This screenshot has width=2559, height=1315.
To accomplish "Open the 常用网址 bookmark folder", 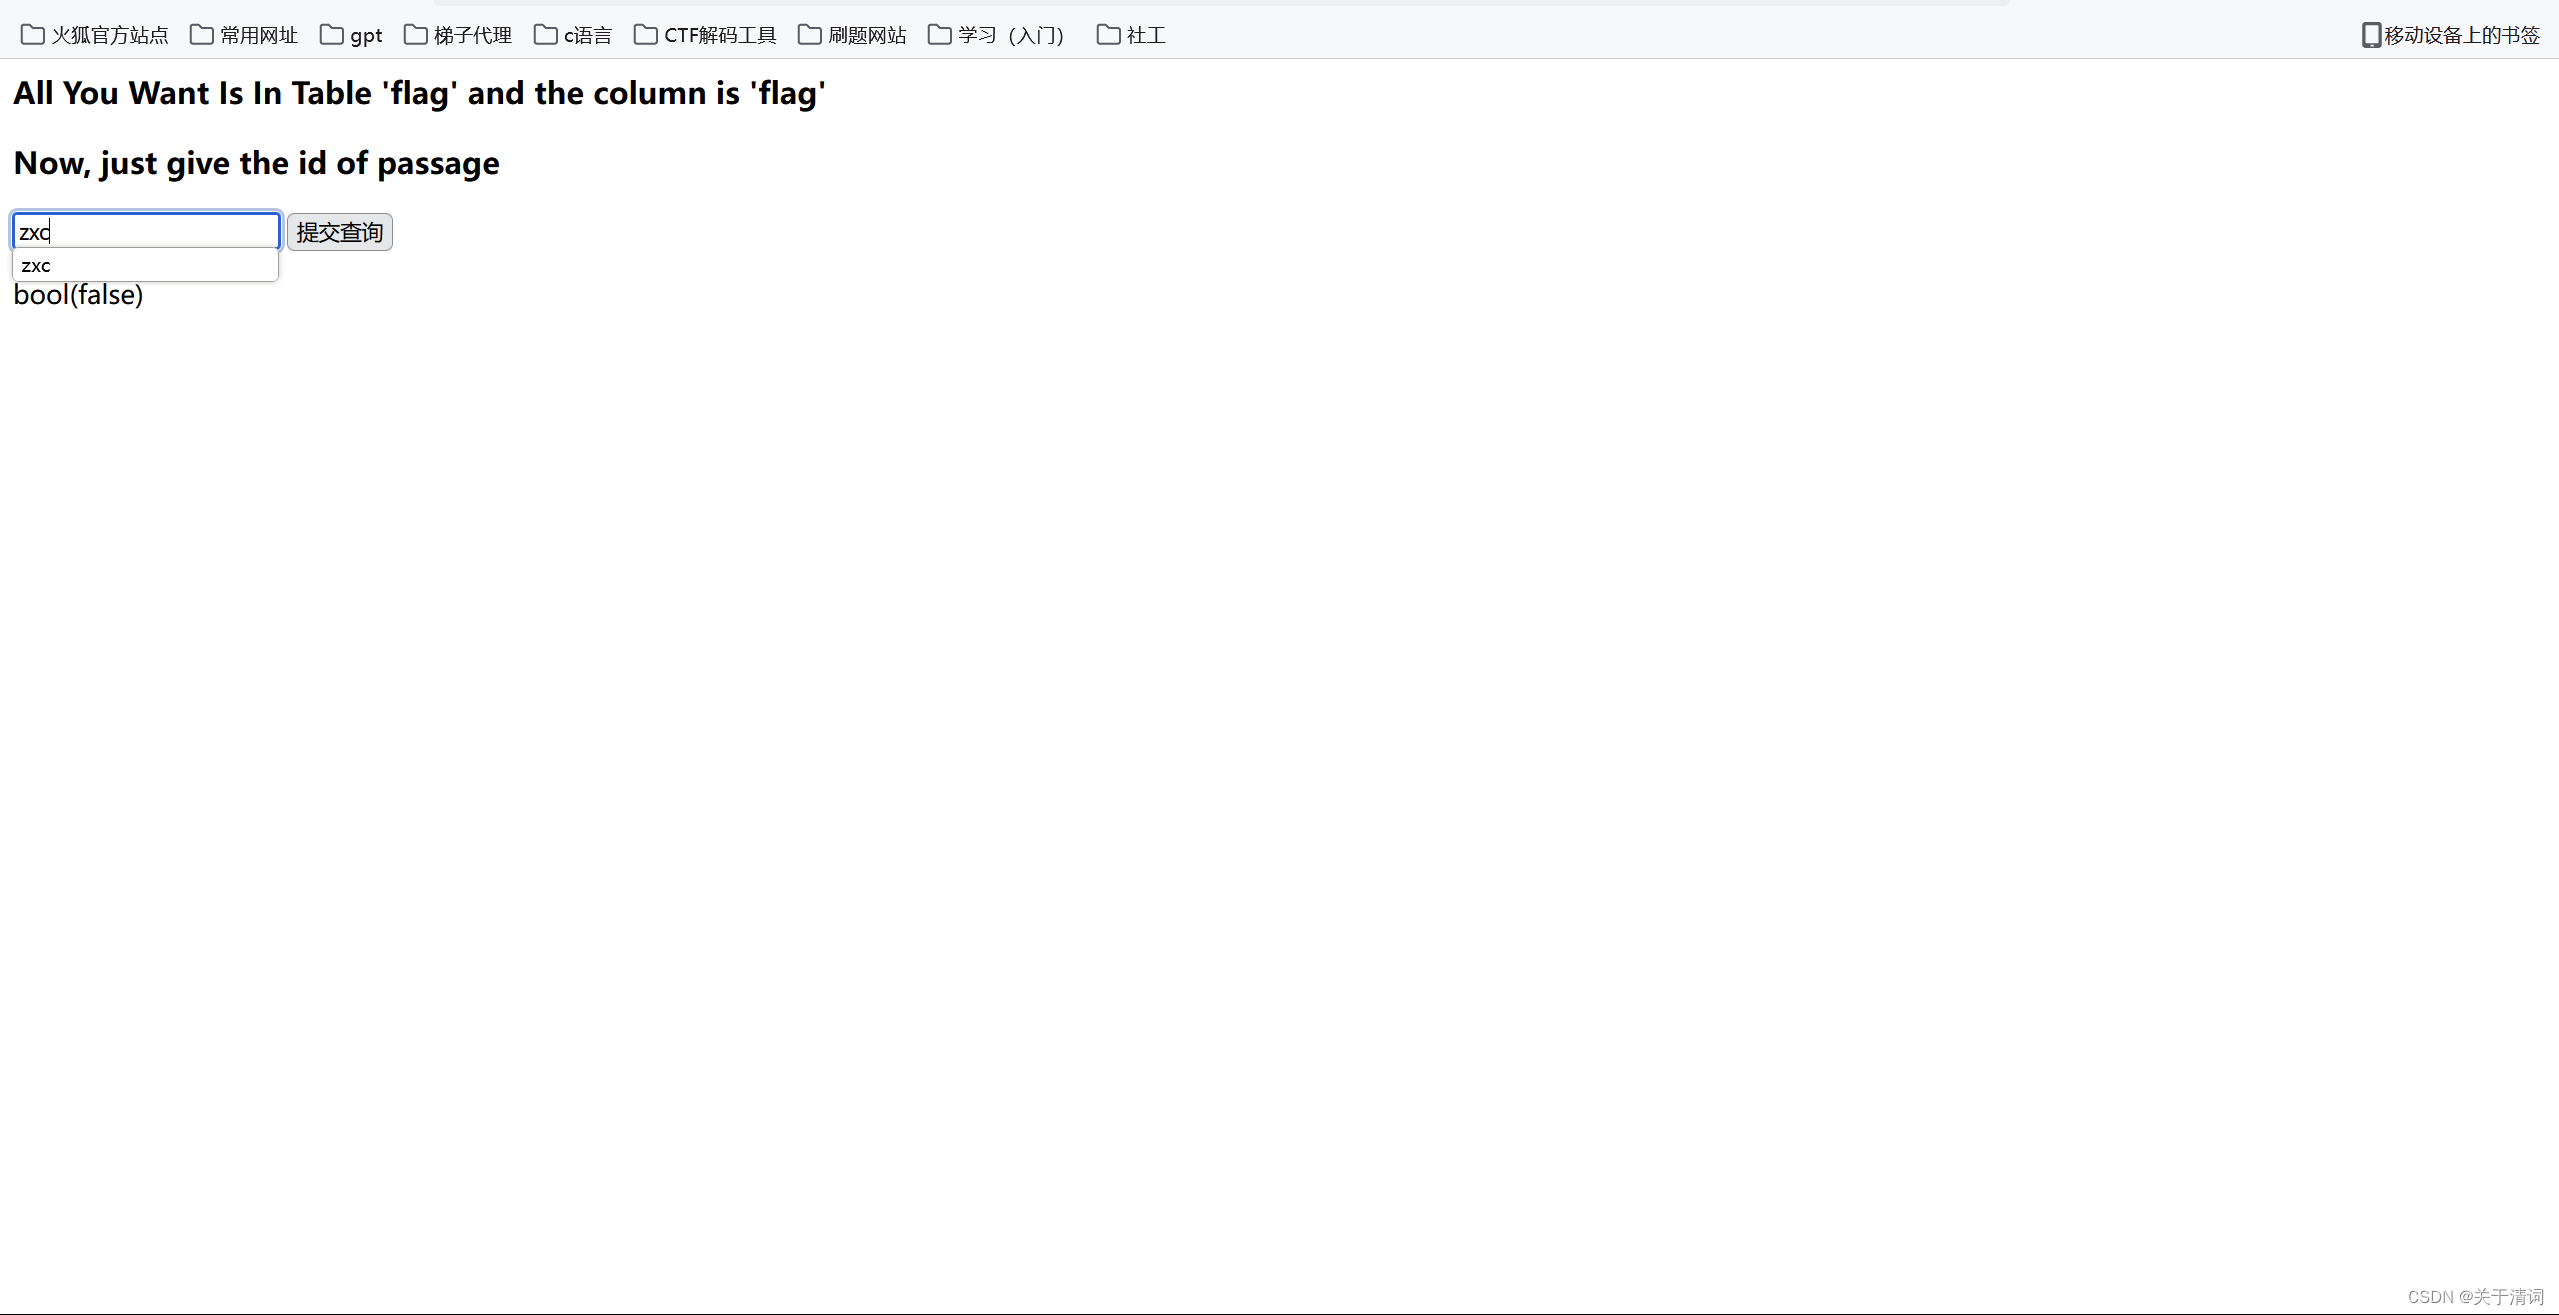I will [244, 35].
